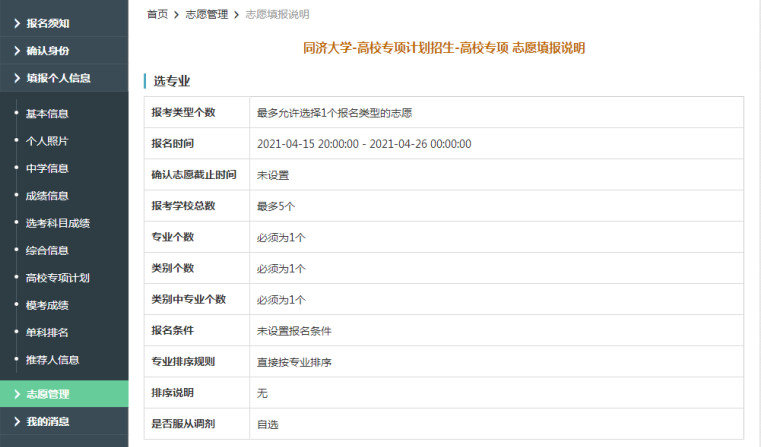This screenshot has height=447, width=761.
Task: Collapse the 填报个人信息 sidebar section
Action: click(x=64, y=78)
